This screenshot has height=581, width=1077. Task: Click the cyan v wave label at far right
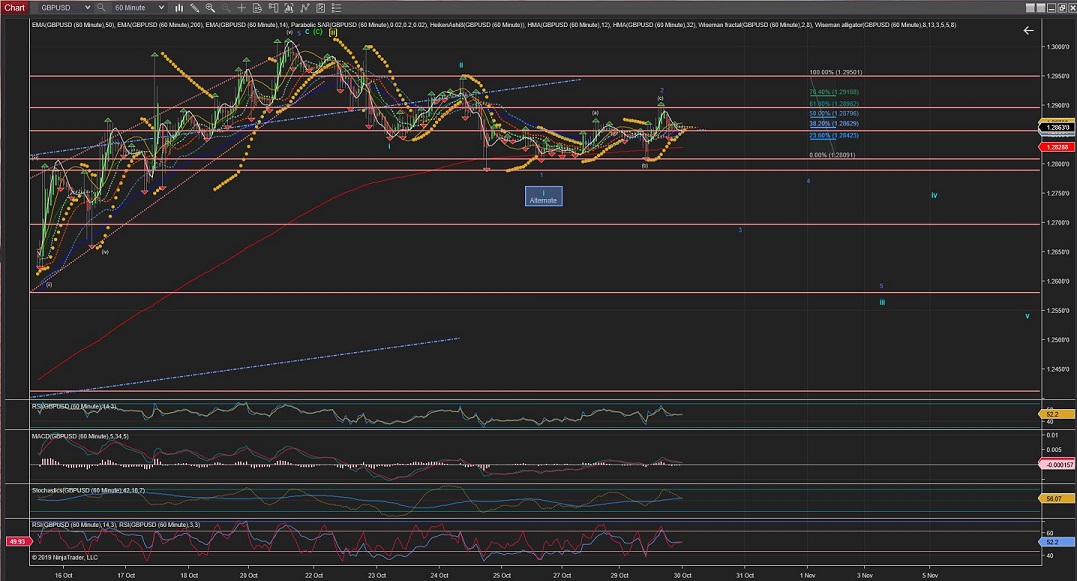(x=1028, y=316)
